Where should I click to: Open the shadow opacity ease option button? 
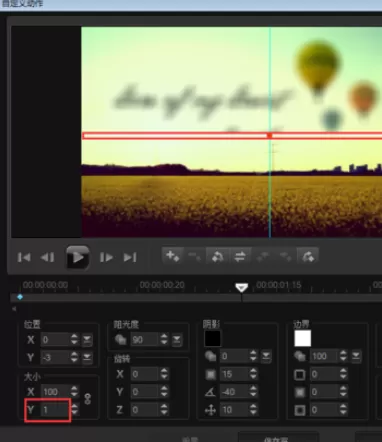pyautogui.click(x=266, y=356)
